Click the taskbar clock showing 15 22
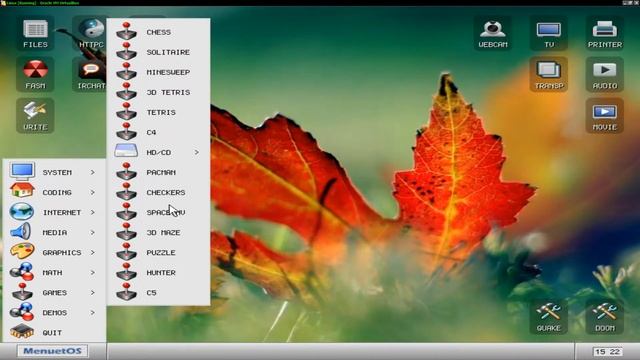Screen dimensions: 640x360 click(x=607, y=351)
